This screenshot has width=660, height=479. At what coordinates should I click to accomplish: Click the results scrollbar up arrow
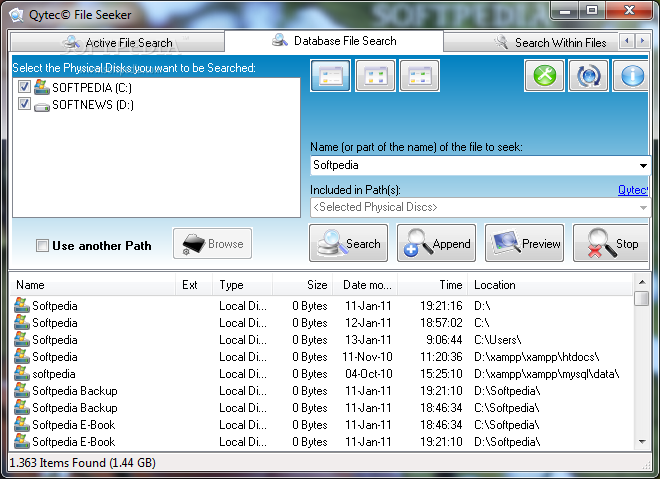(642, 282)
